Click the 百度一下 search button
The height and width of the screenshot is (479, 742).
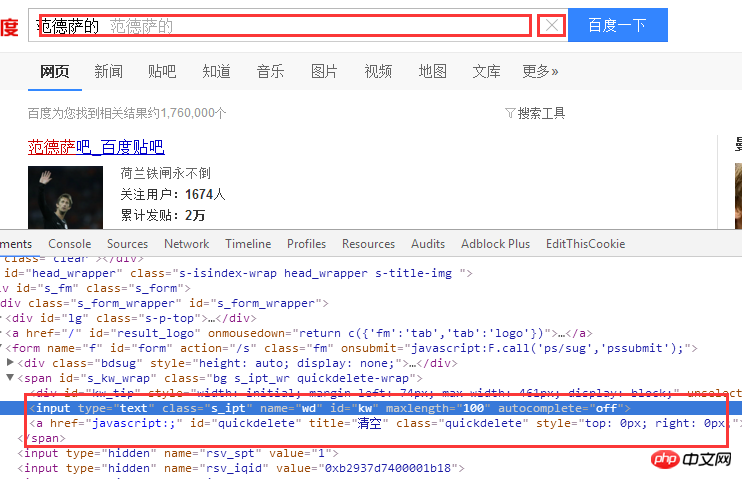[618, 25]
